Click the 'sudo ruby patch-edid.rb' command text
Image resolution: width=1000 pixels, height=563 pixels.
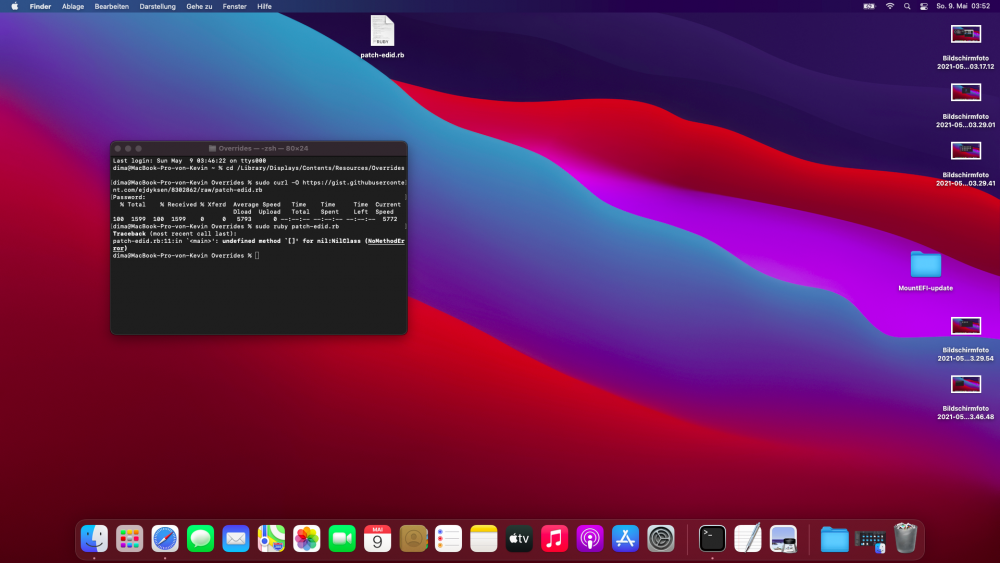tap(297, 226)
